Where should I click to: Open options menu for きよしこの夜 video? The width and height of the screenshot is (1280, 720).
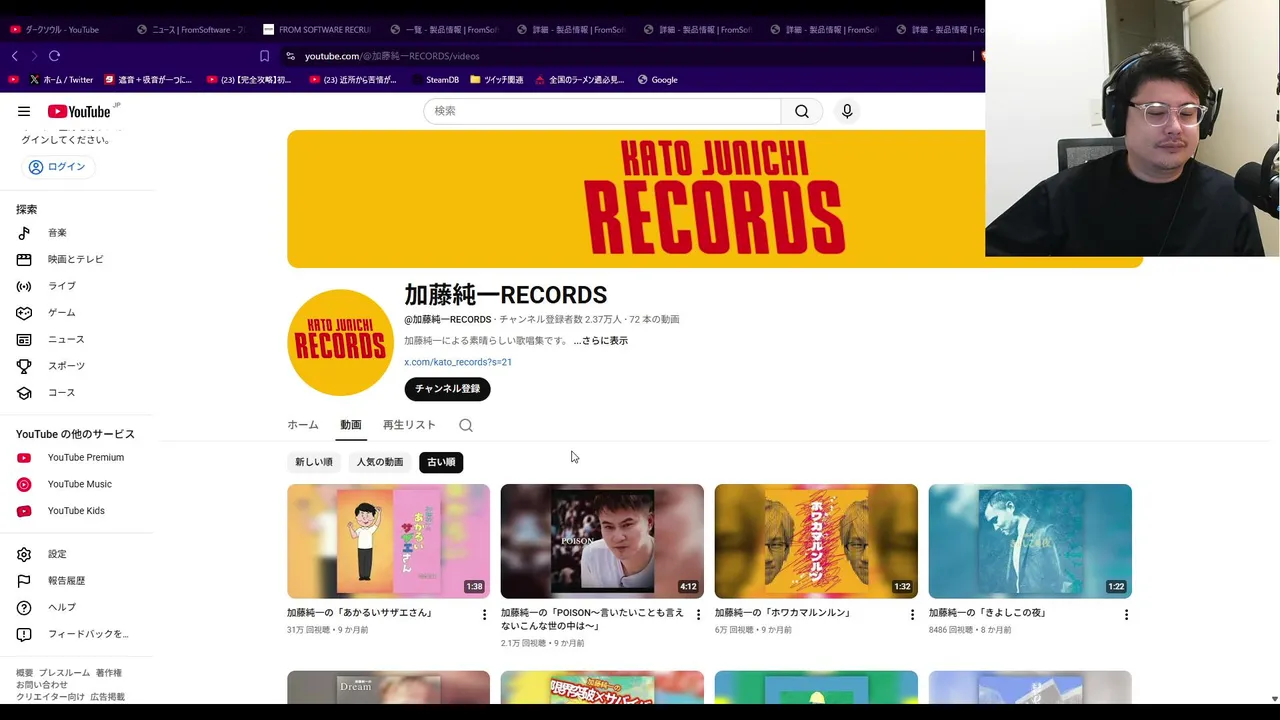click(x=1126, y=615)
